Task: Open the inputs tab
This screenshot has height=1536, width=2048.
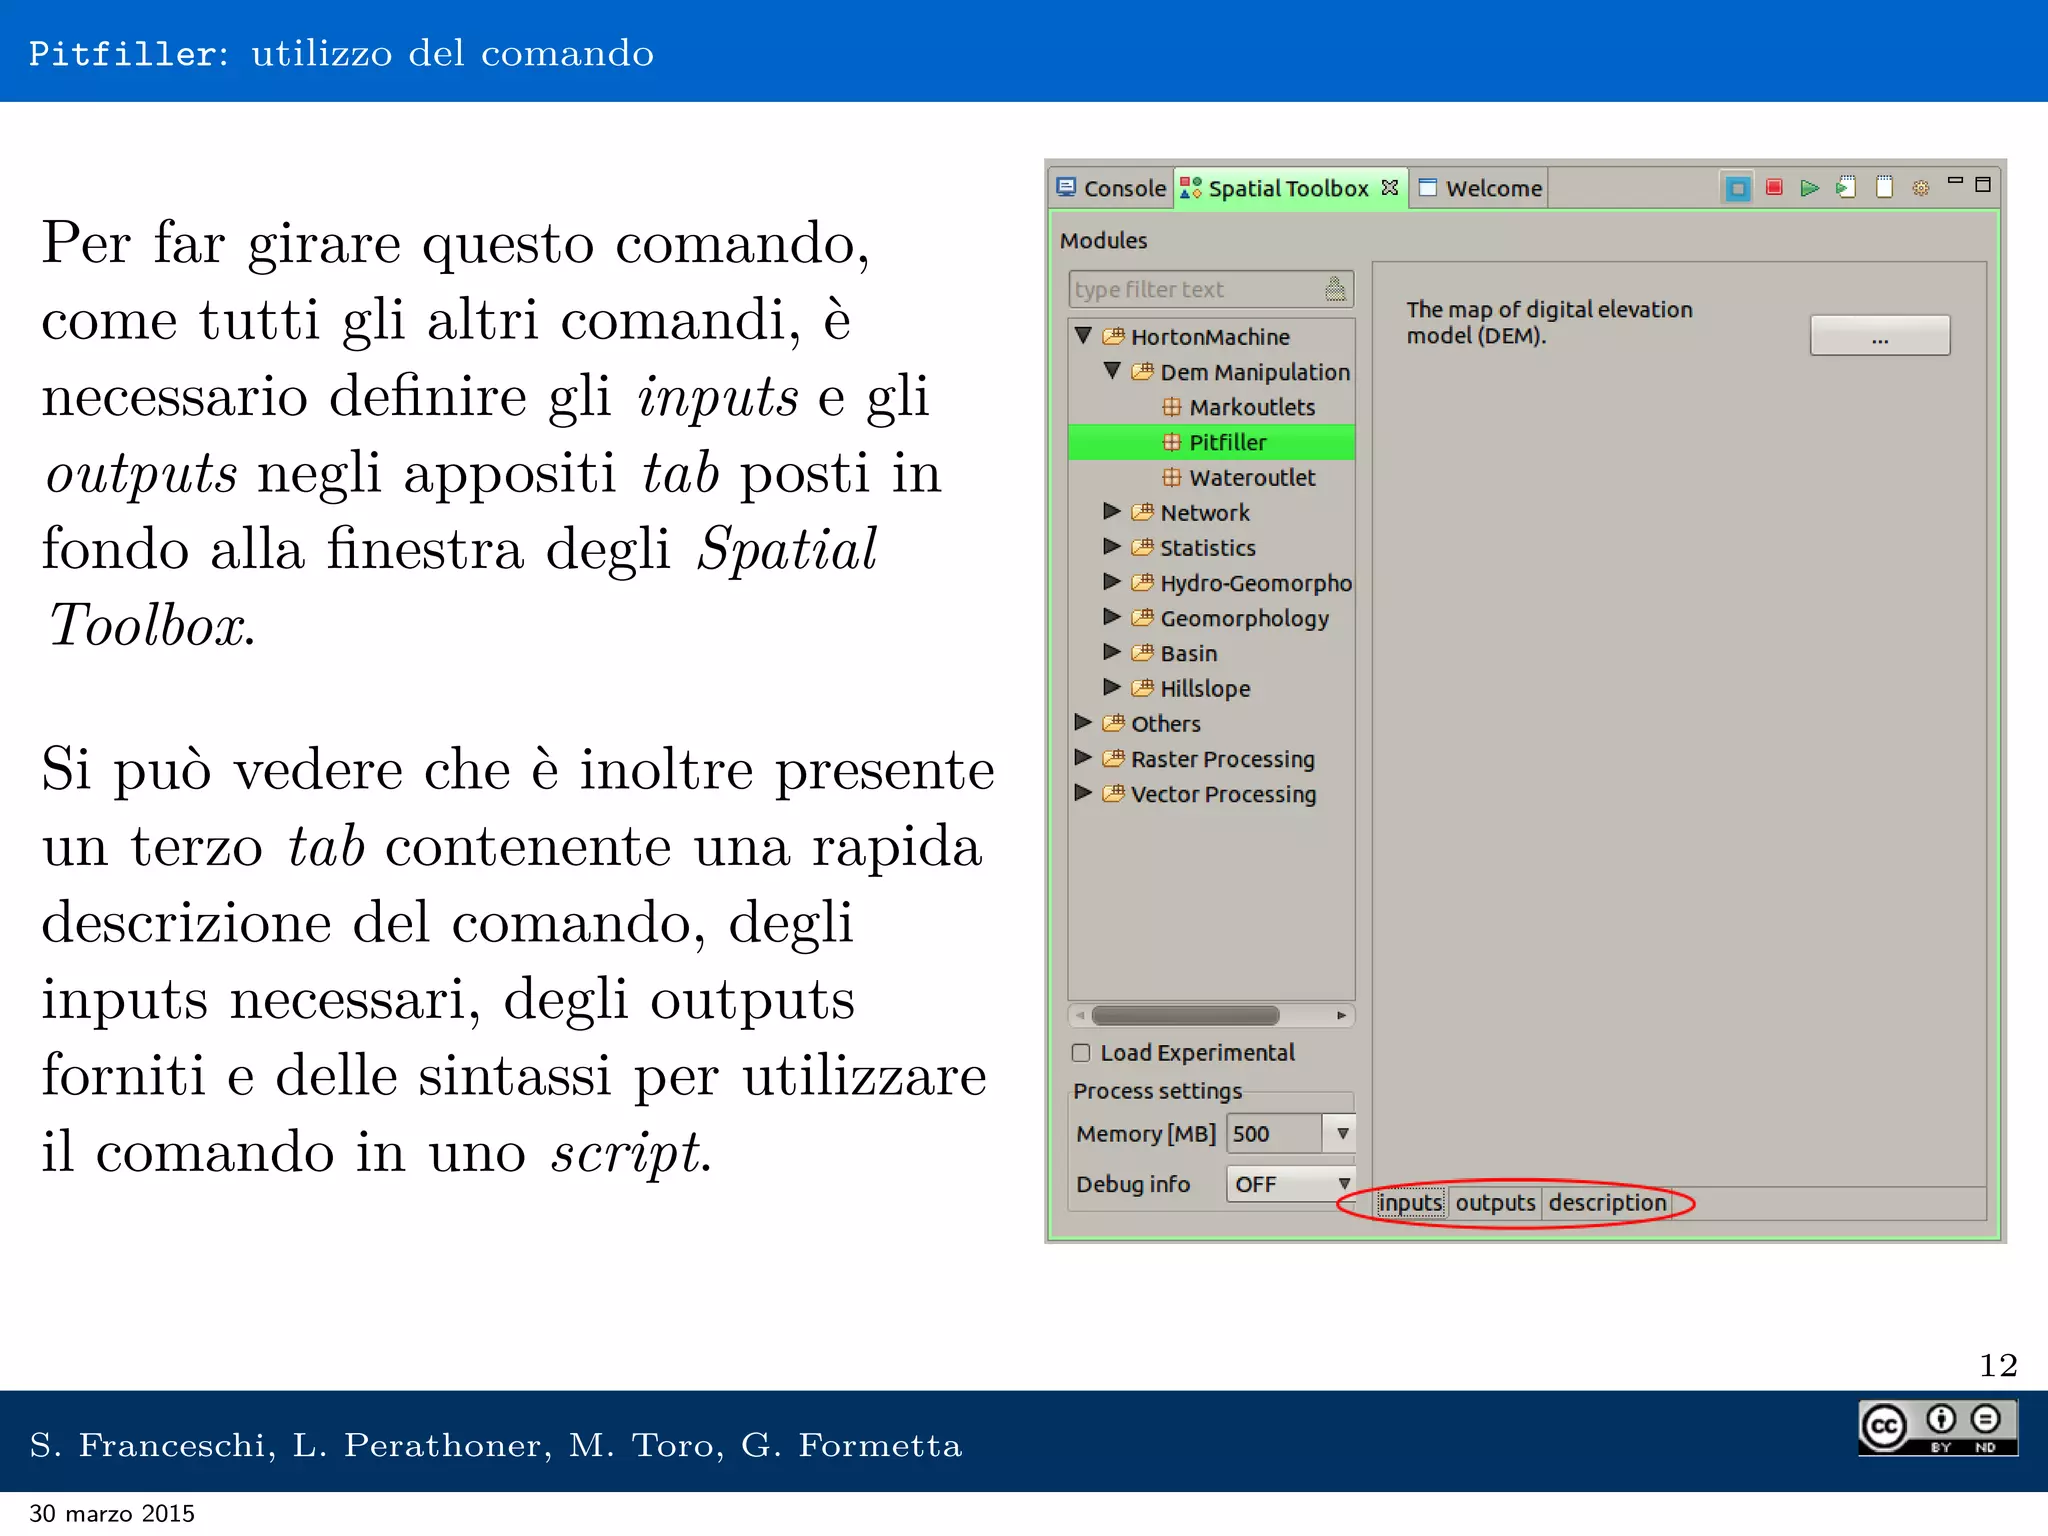Action: point(1411,1202)
